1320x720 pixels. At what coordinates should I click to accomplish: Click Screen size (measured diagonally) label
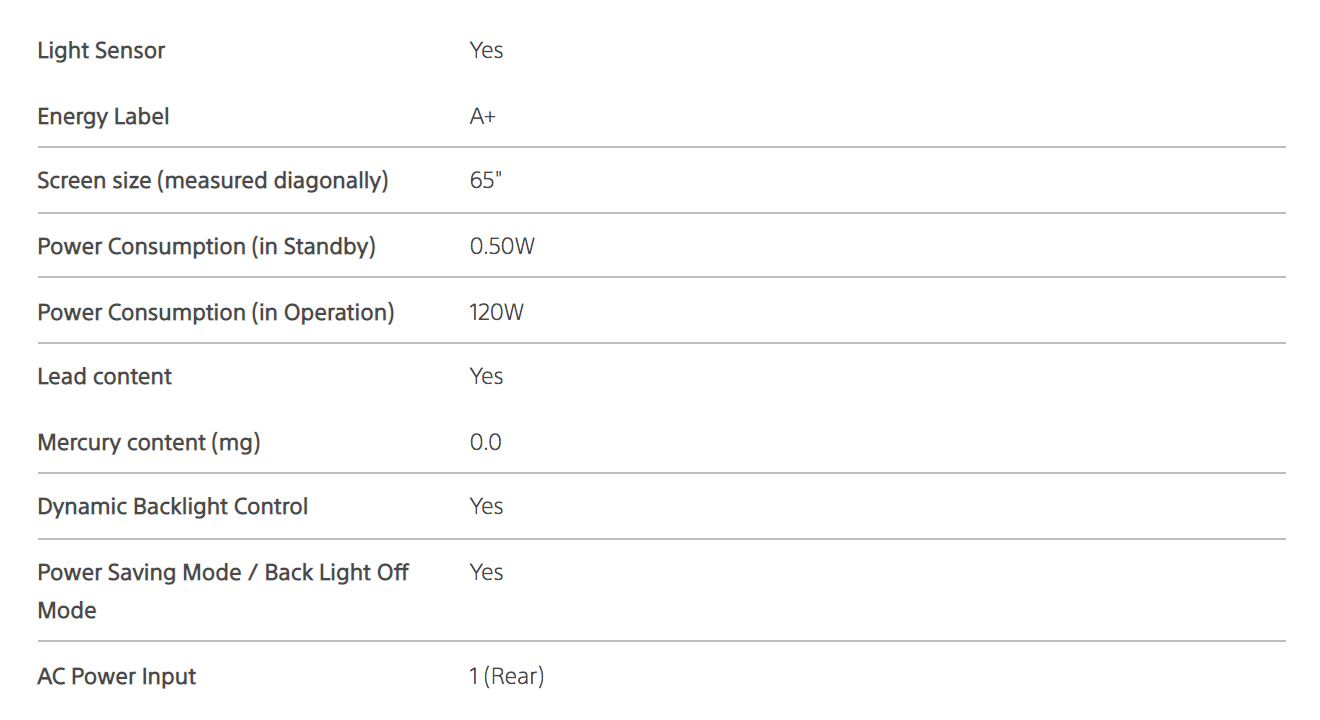213,181
